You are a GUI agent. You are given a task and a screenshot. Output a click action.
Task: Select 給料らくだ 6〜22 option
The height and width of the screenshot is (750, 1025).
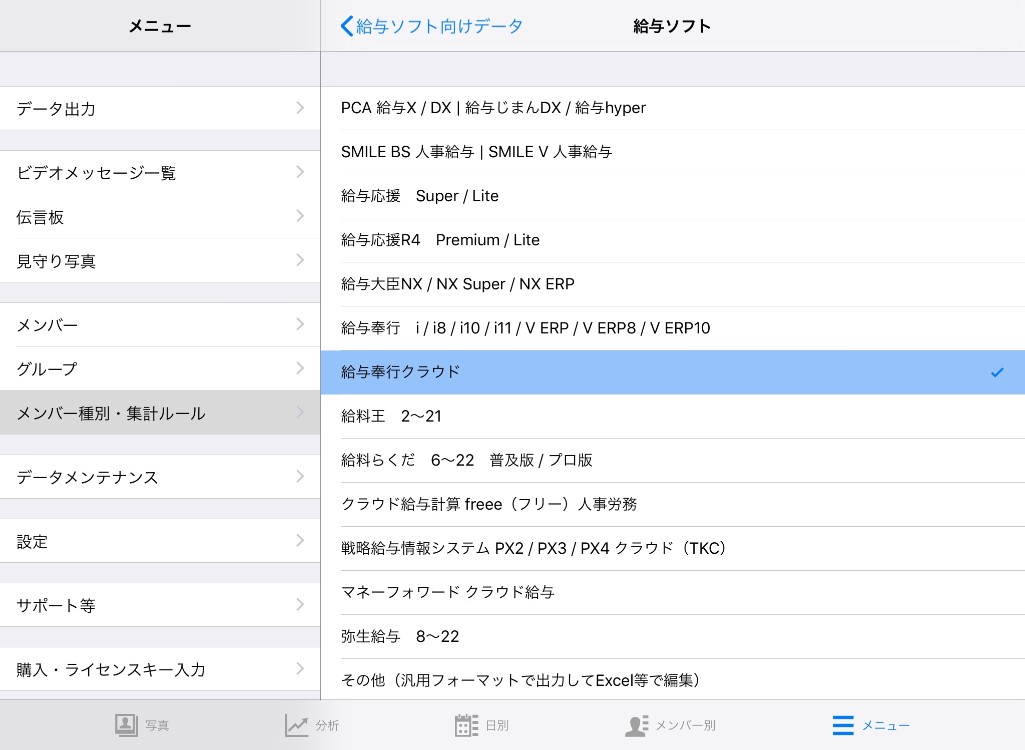pos(673,460)
